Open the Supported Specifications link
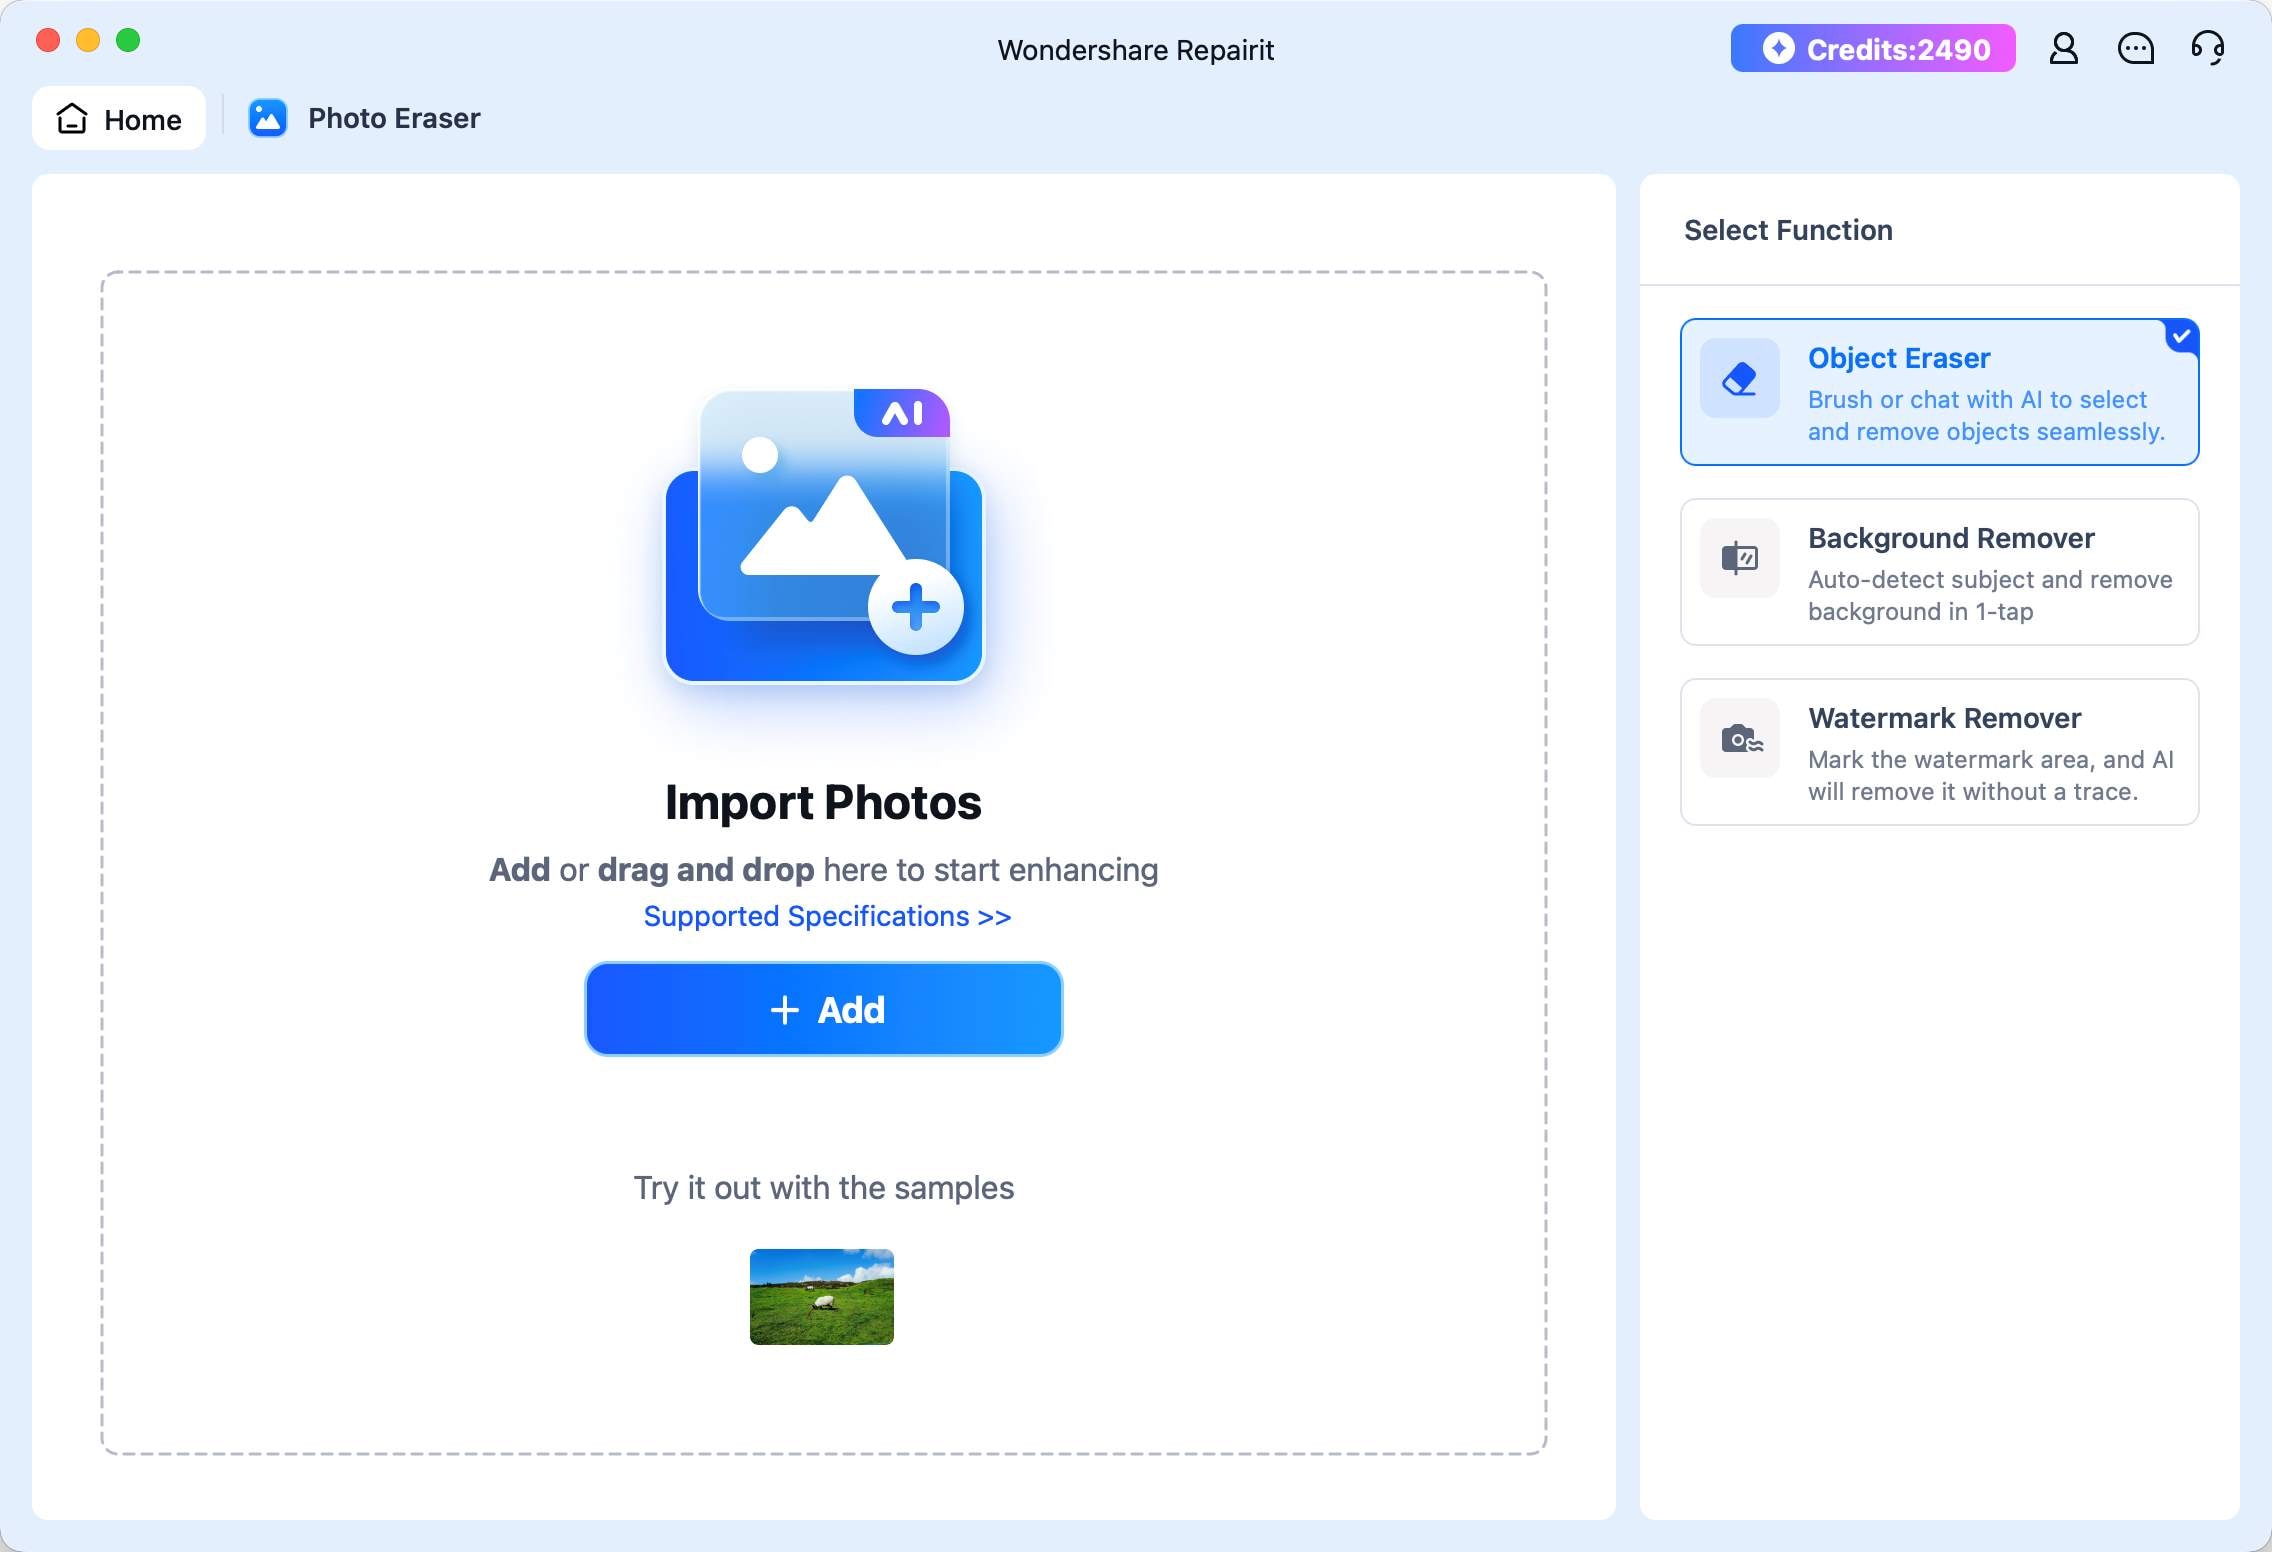Screen dimensions: 2272x1552 tap(827, 916)
